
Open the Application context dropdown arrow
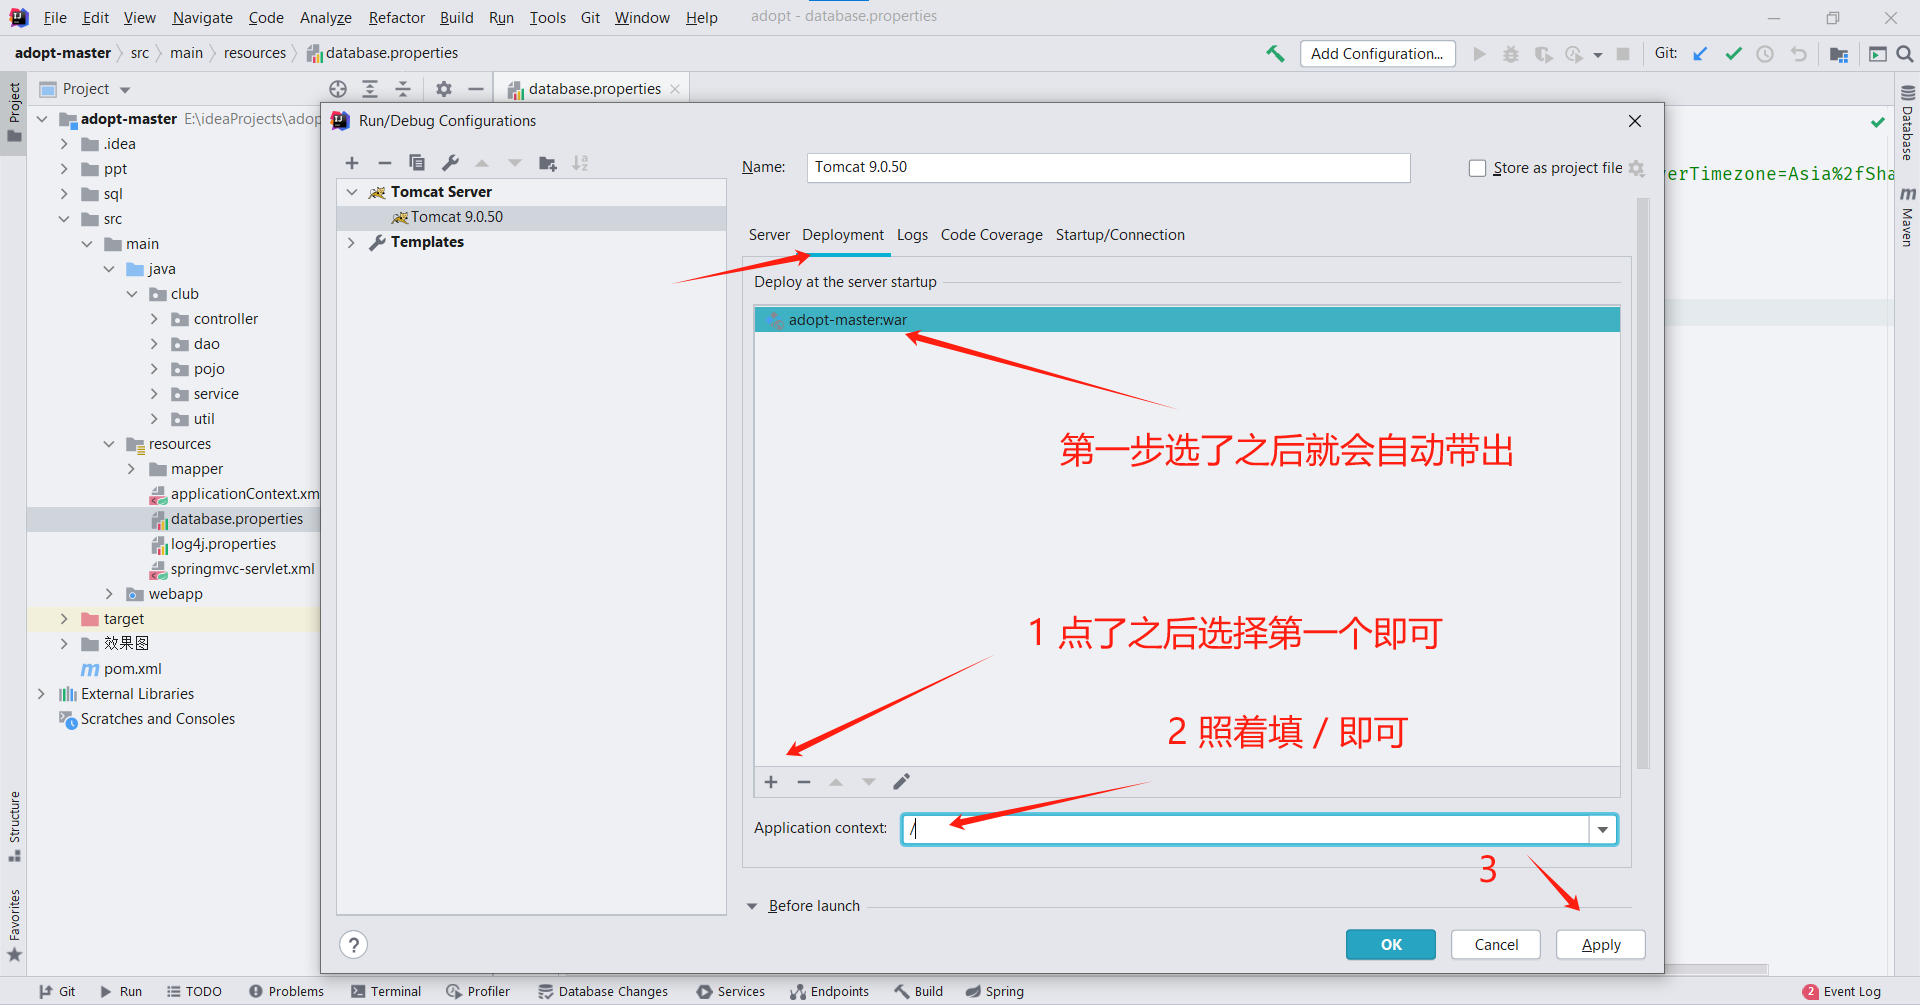1603,829
